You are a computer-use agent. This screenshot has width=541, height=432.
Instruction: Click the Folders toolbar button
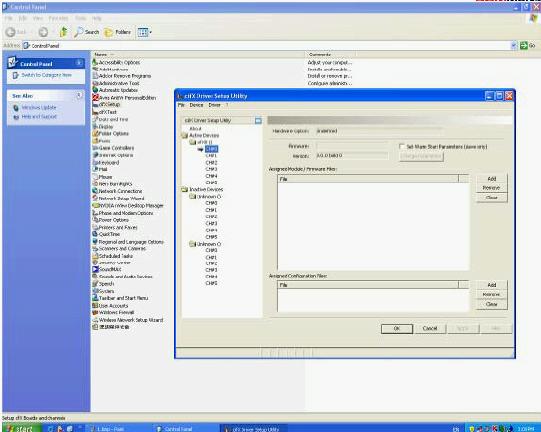(x=118, y=32)
